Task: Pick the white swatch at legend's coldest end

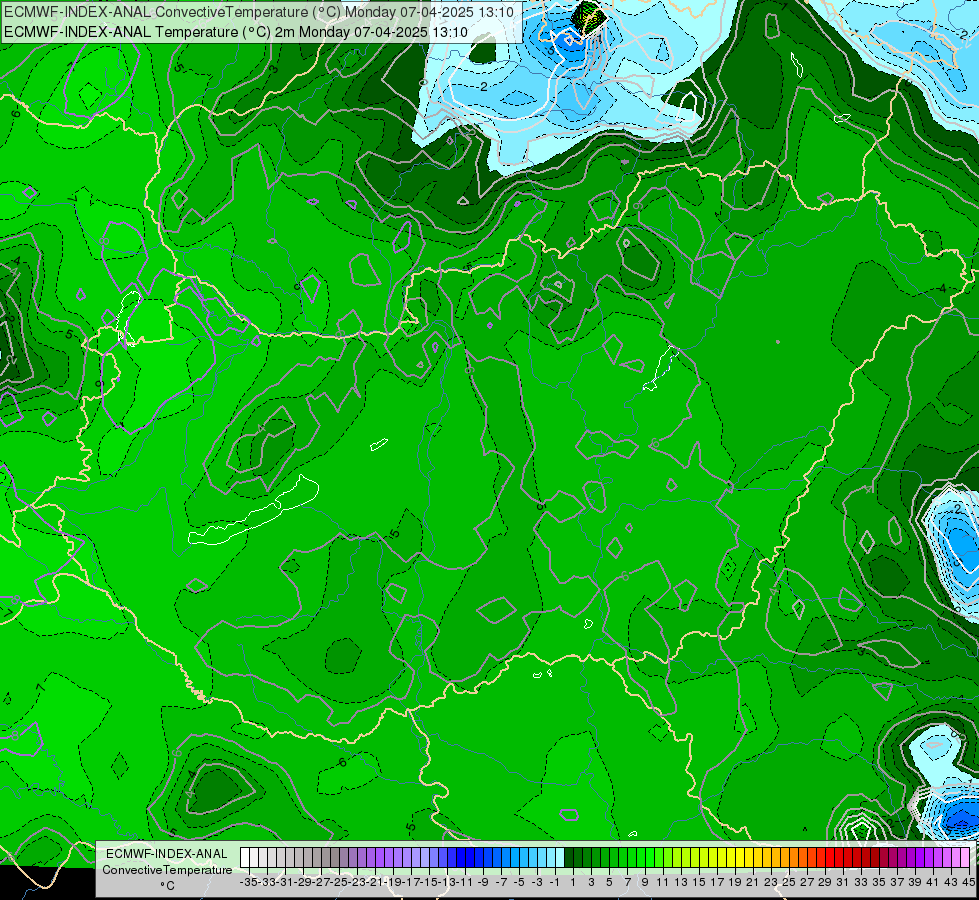Action: pos(245,858)
